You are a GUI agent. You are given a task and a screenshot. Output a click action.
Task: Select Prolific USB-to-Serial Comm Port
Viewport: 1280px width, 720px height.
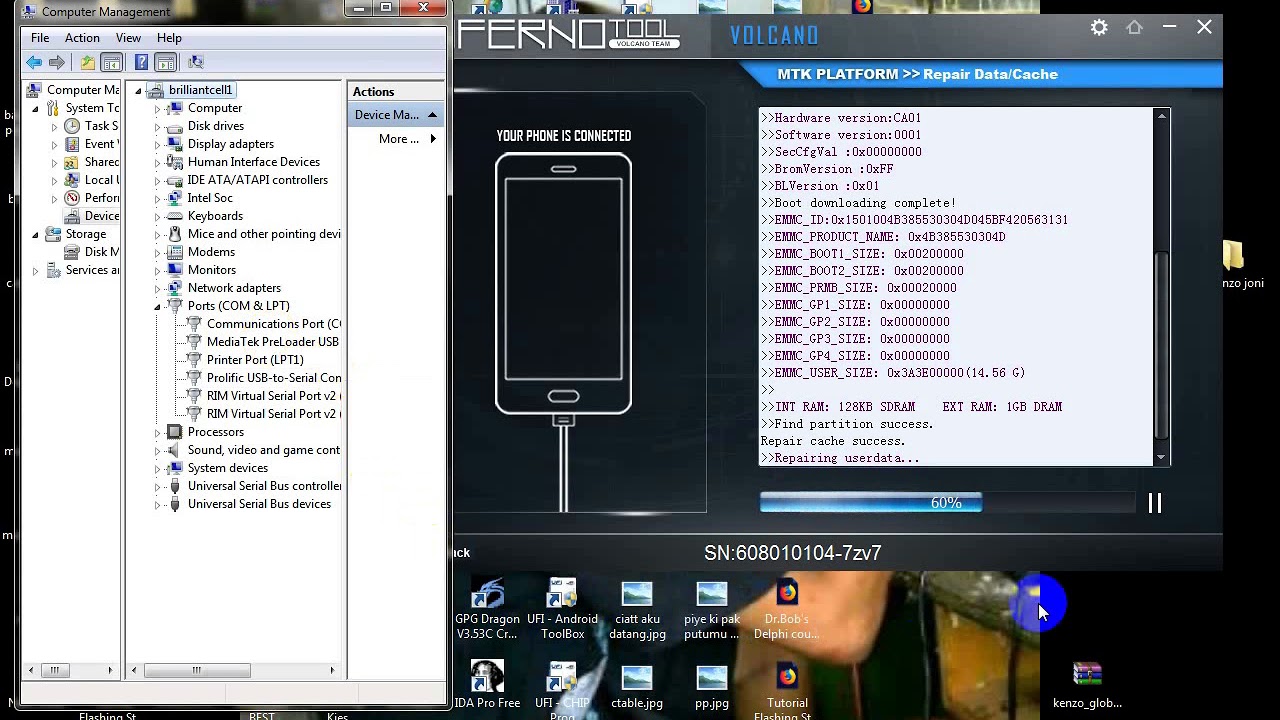262,378
